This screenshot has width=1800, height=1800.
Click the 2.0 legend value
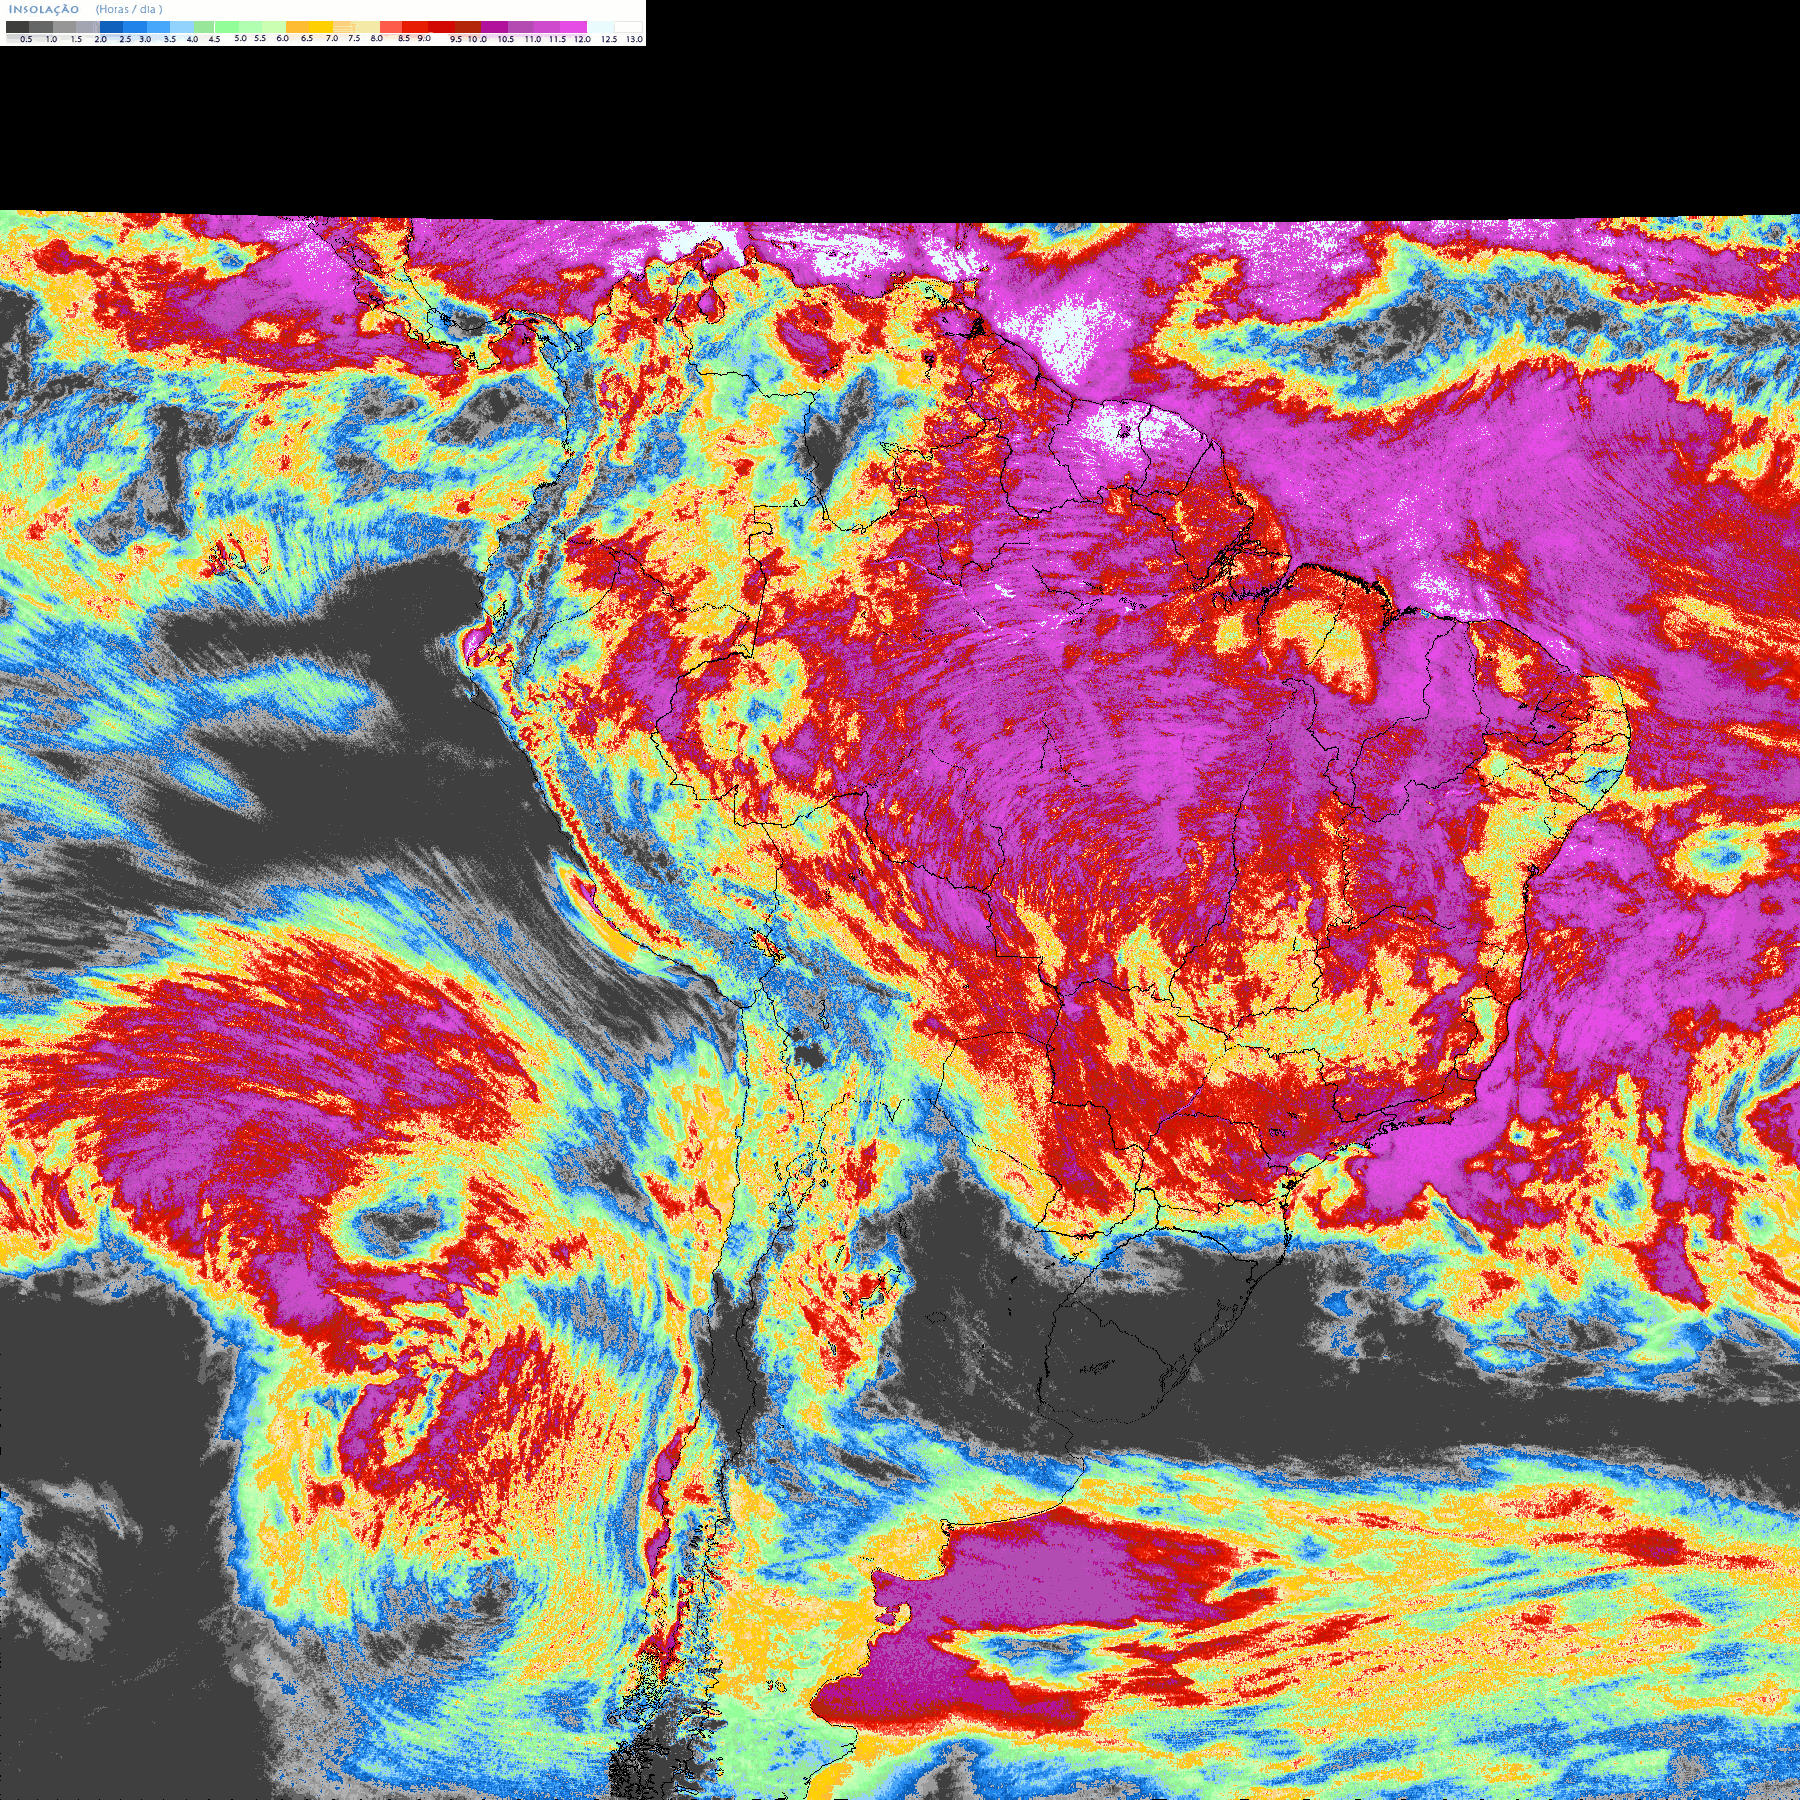(100, 39)
